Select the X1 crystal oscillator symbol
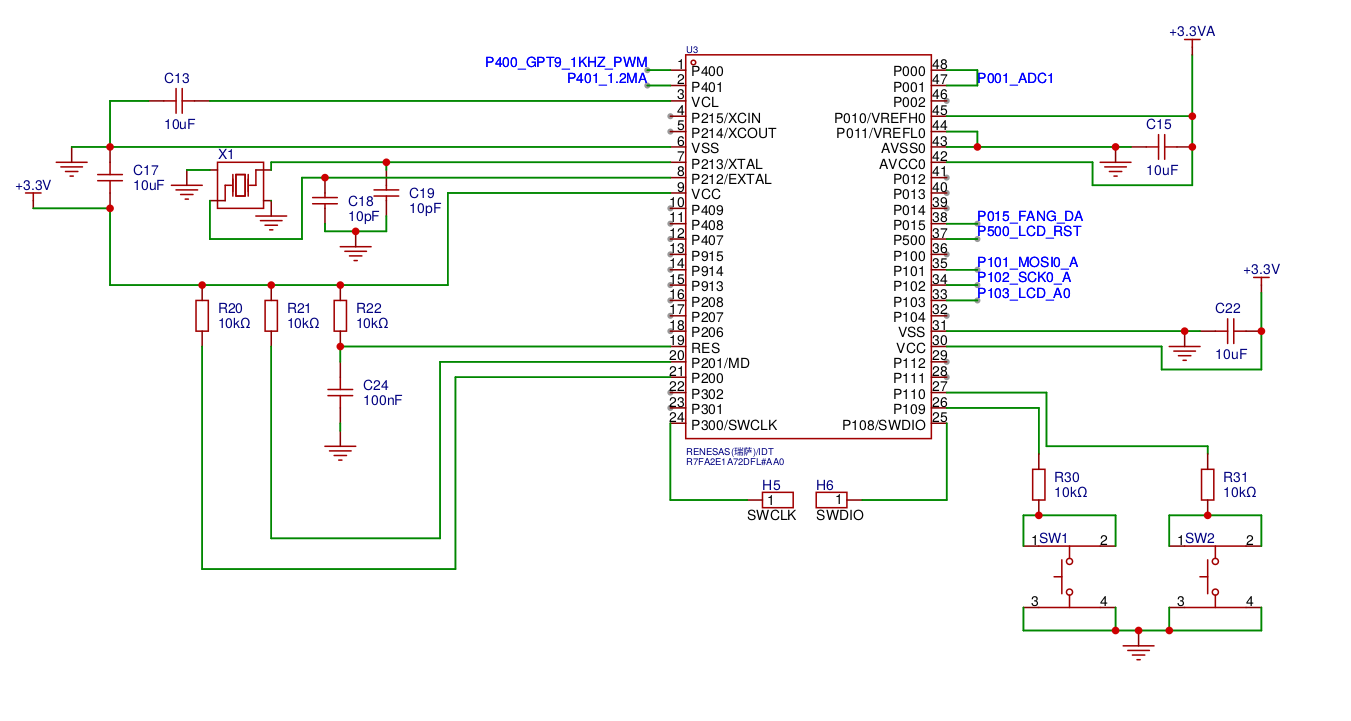The height and width of the screenshot is (721, 1351). [240, 185]
